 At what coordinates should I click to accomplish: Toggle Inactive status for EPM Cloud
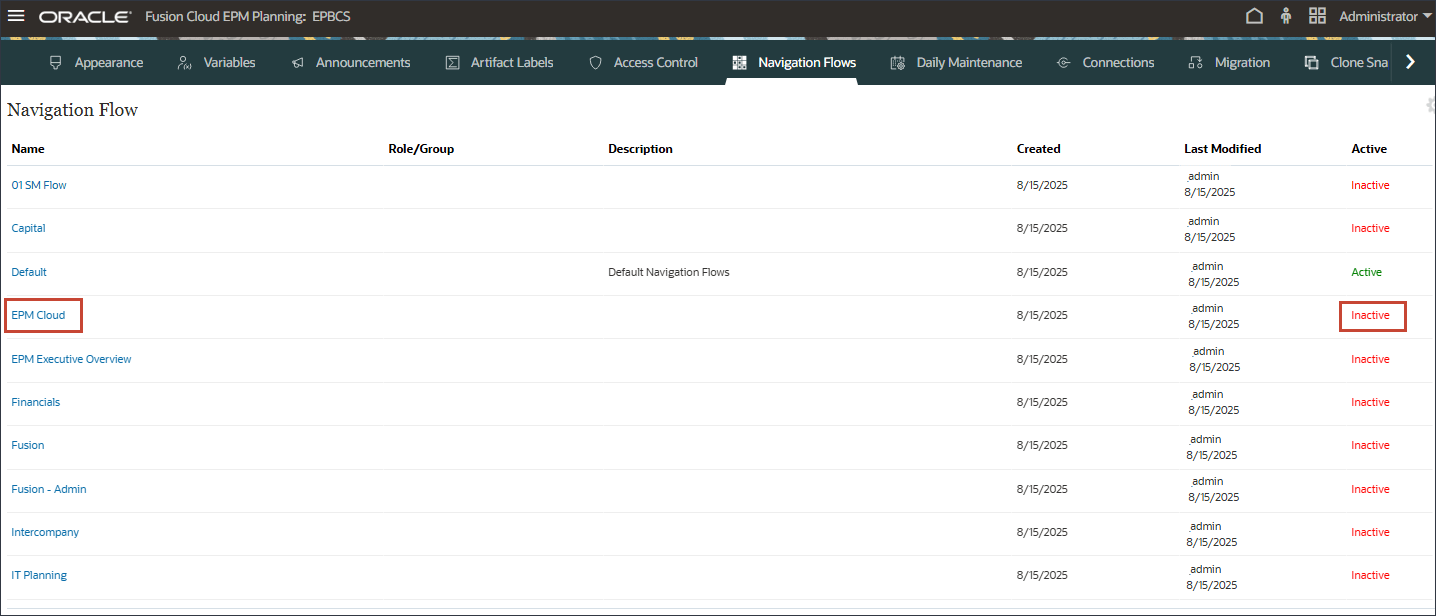point(1370,315)
